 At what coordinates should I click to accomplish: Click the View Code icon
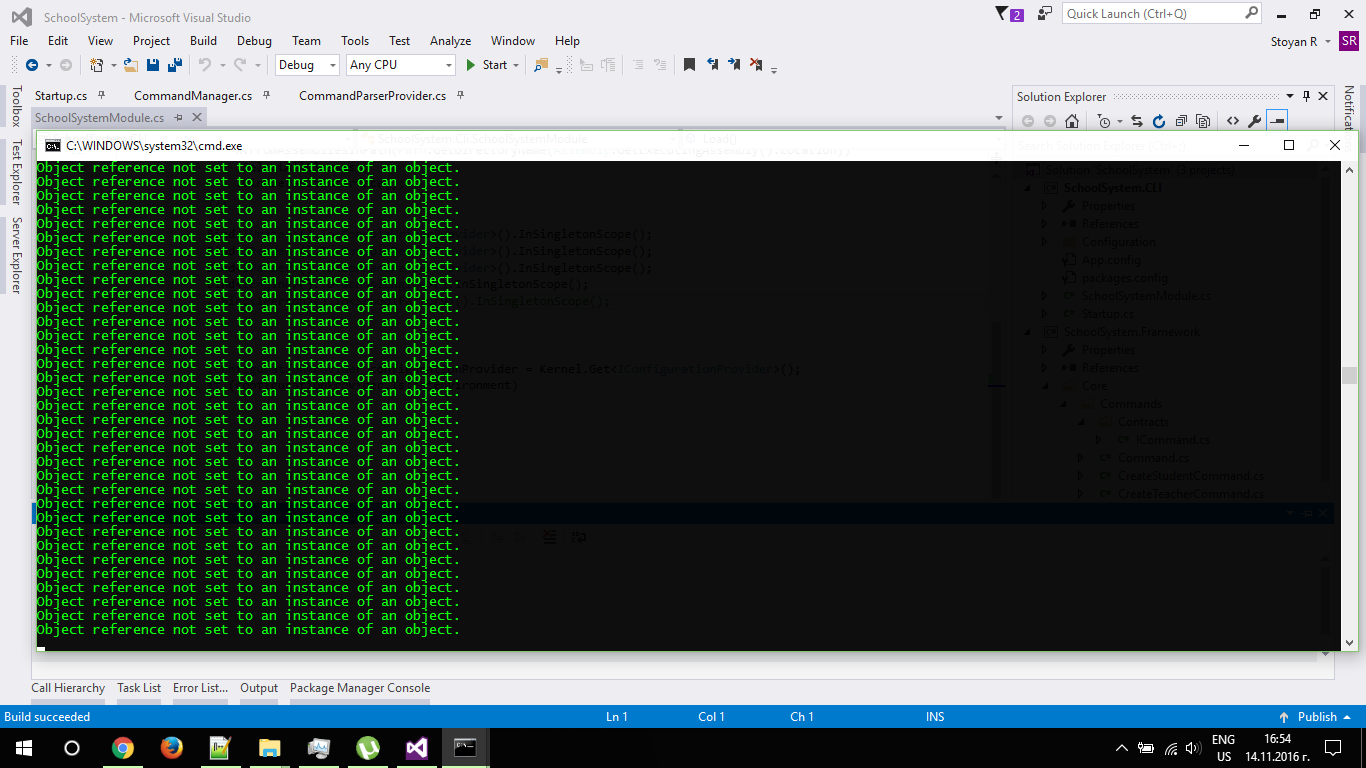click(1232, 121)
